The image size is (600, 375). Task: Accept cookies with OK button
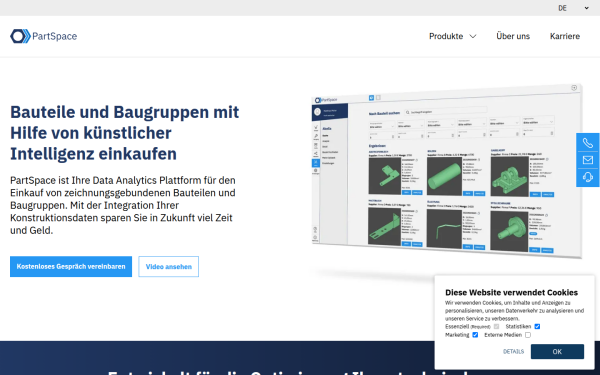coord(557,351)
